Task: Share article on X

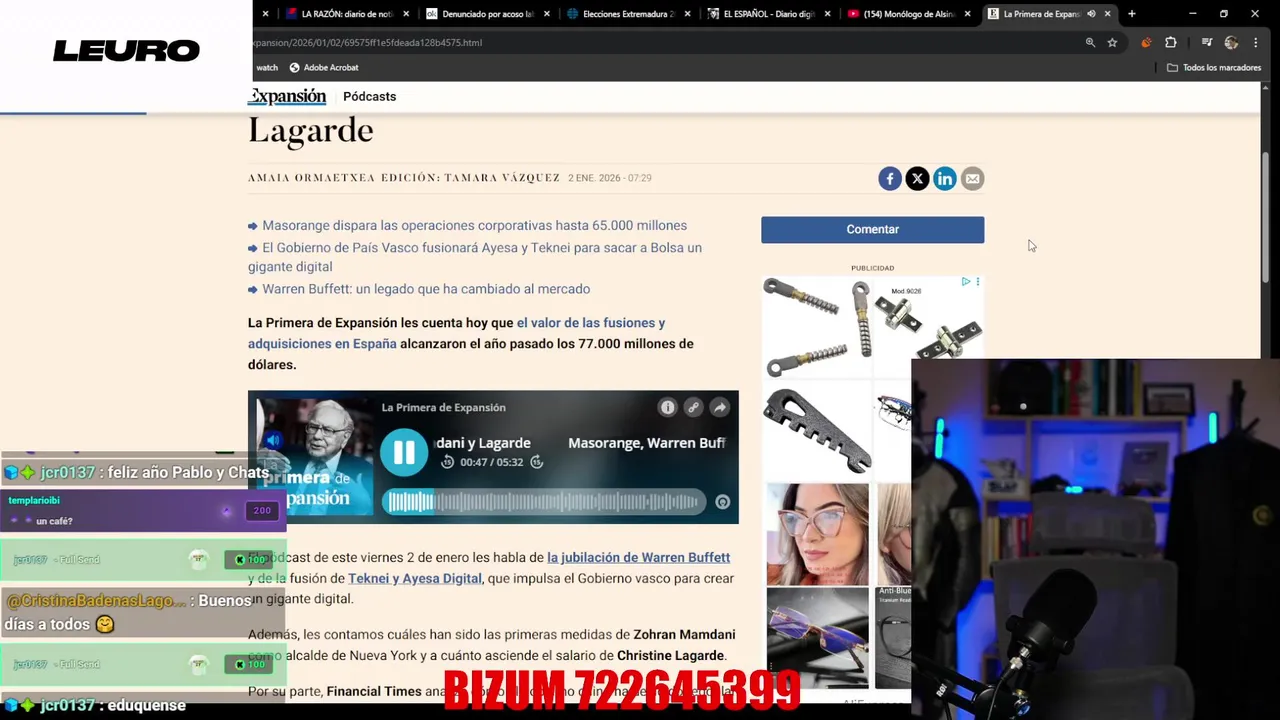Action: coord(917,179)
